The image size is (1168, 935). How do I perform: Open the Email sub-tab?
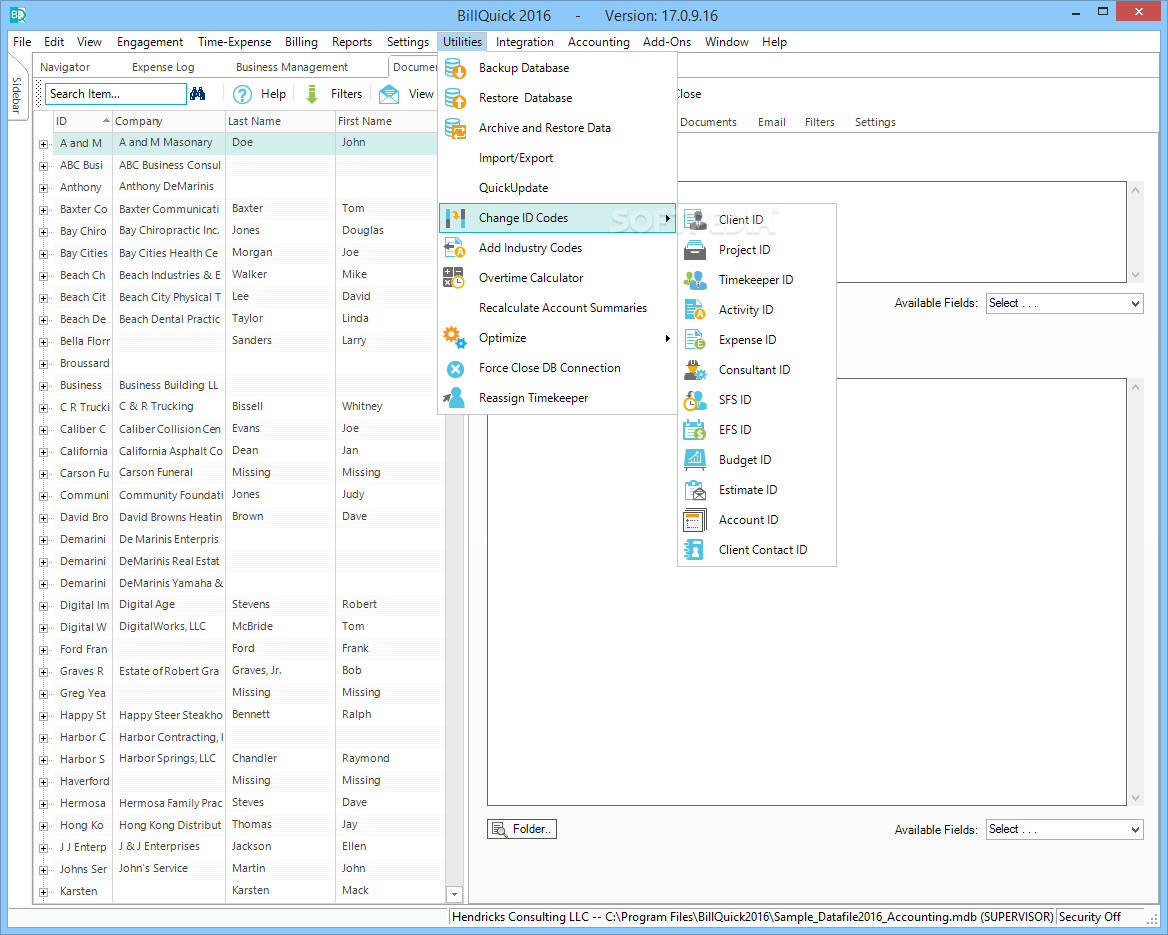[x=772, y=122]
